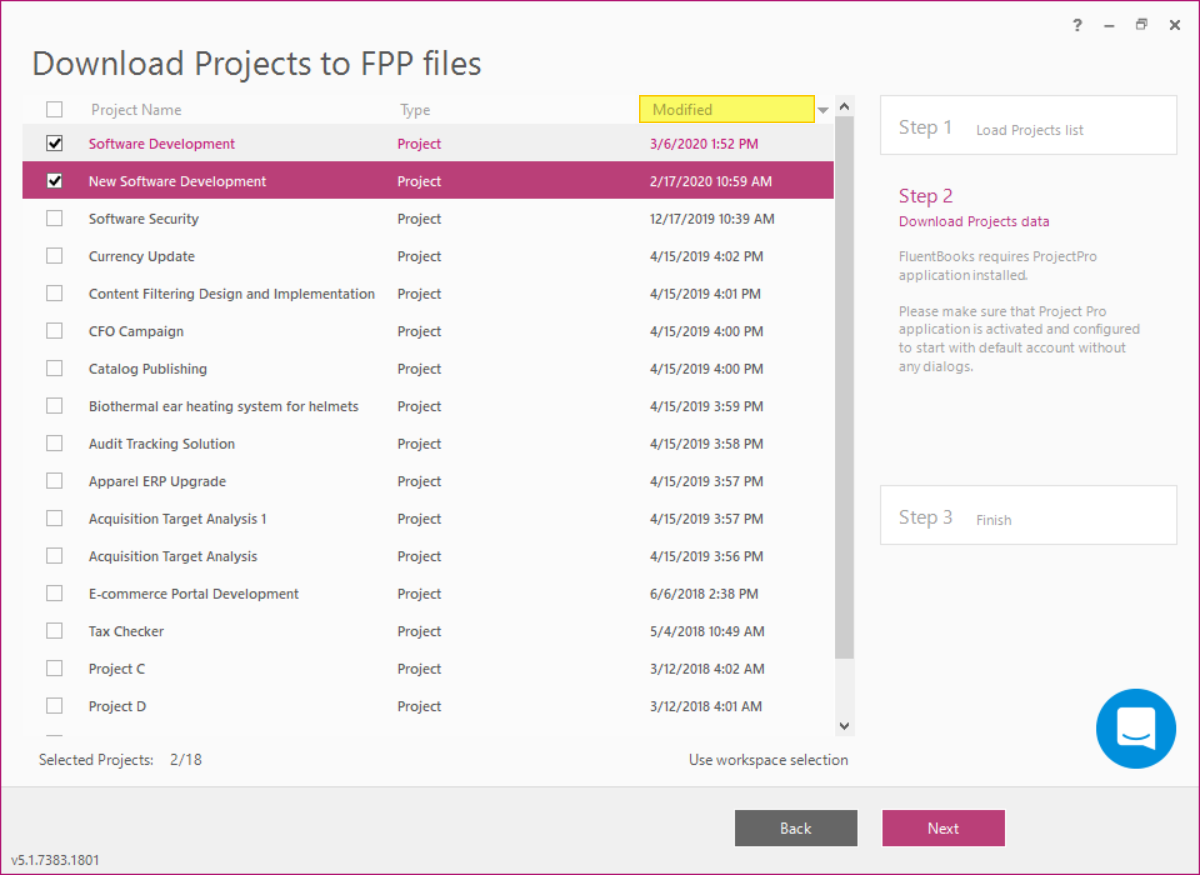The height and width of the screenshot is (875, 1200).
Task: Click the Currency Update project name
Action: pos(142,256)
